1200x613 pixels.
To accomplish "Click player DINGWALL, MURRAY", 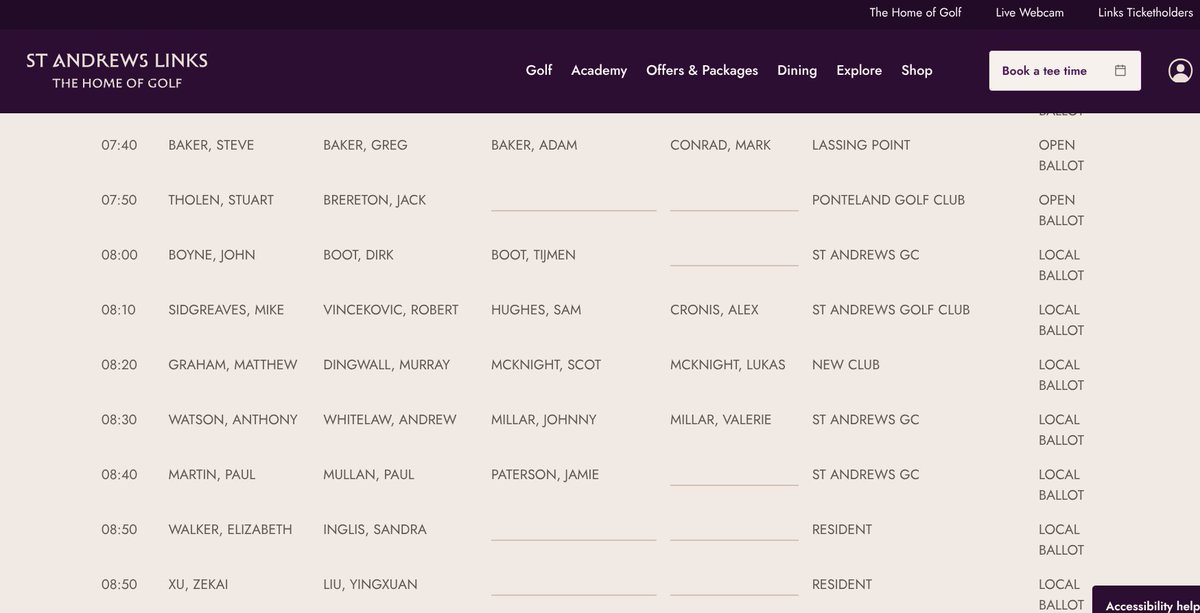I will point(386,365).
